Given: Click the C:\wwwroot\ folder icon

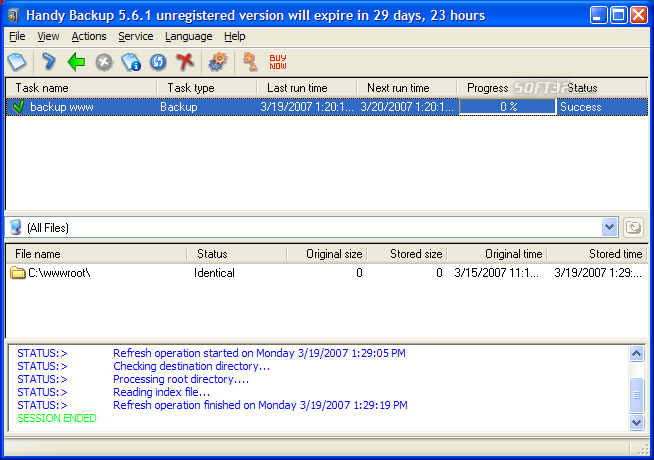Looking at the screenshot, I should click(x=18, y=273).
